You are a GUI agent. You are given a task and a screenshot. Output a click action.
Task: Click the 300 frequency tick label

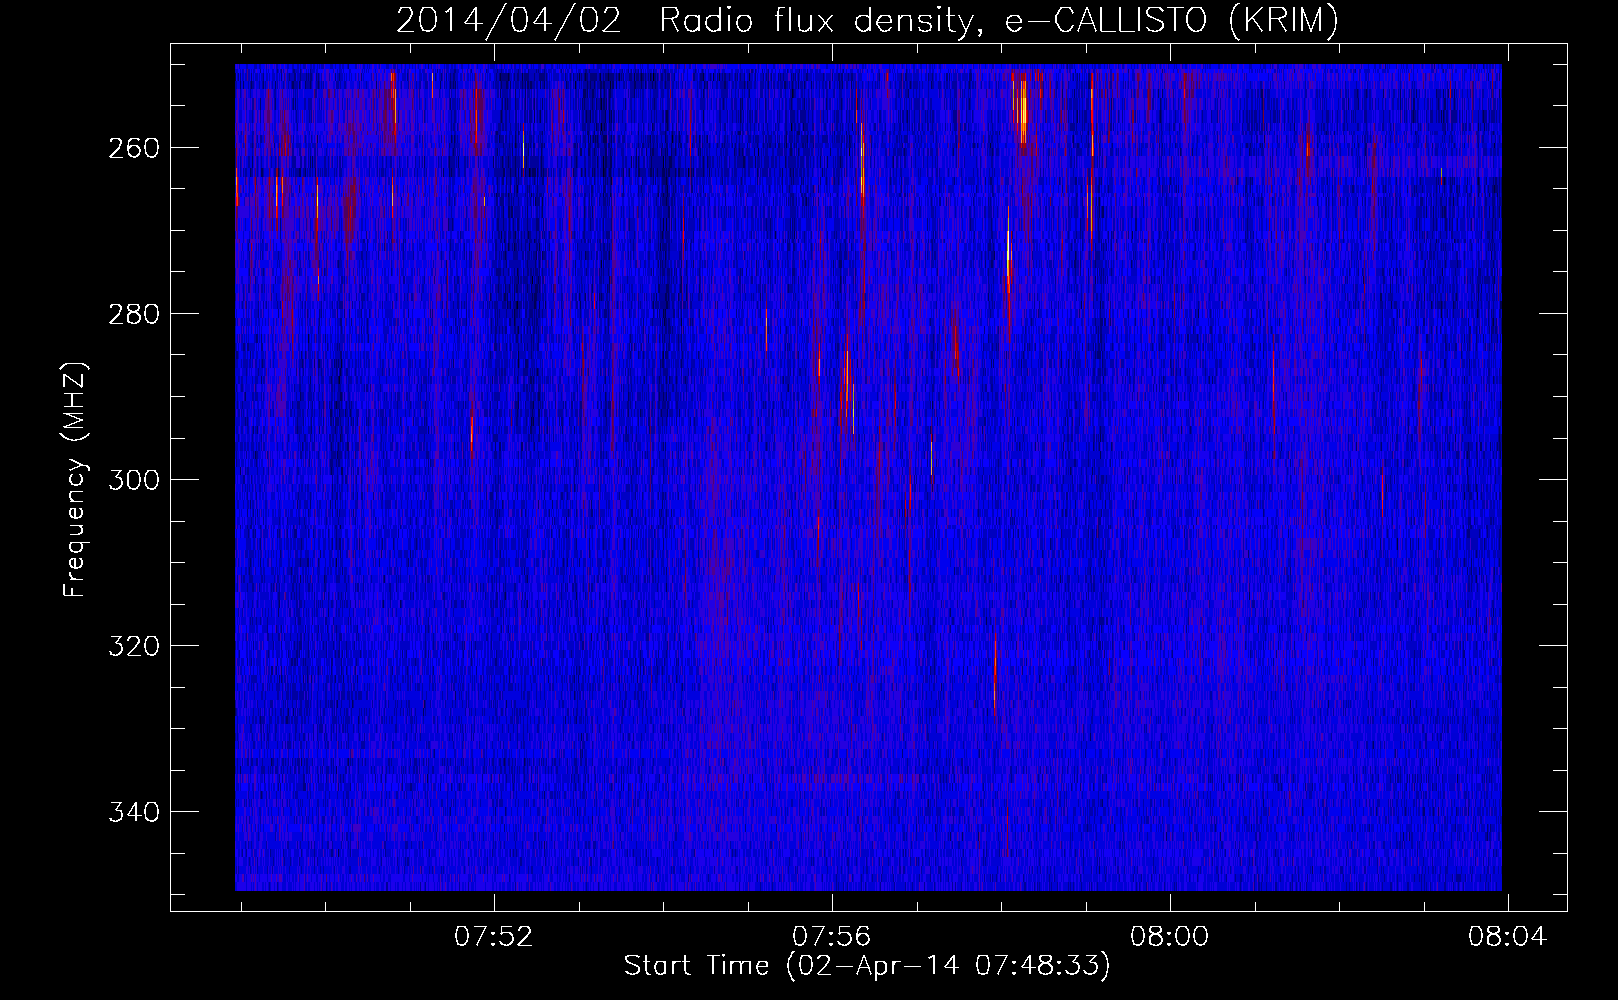click(132, 481)
